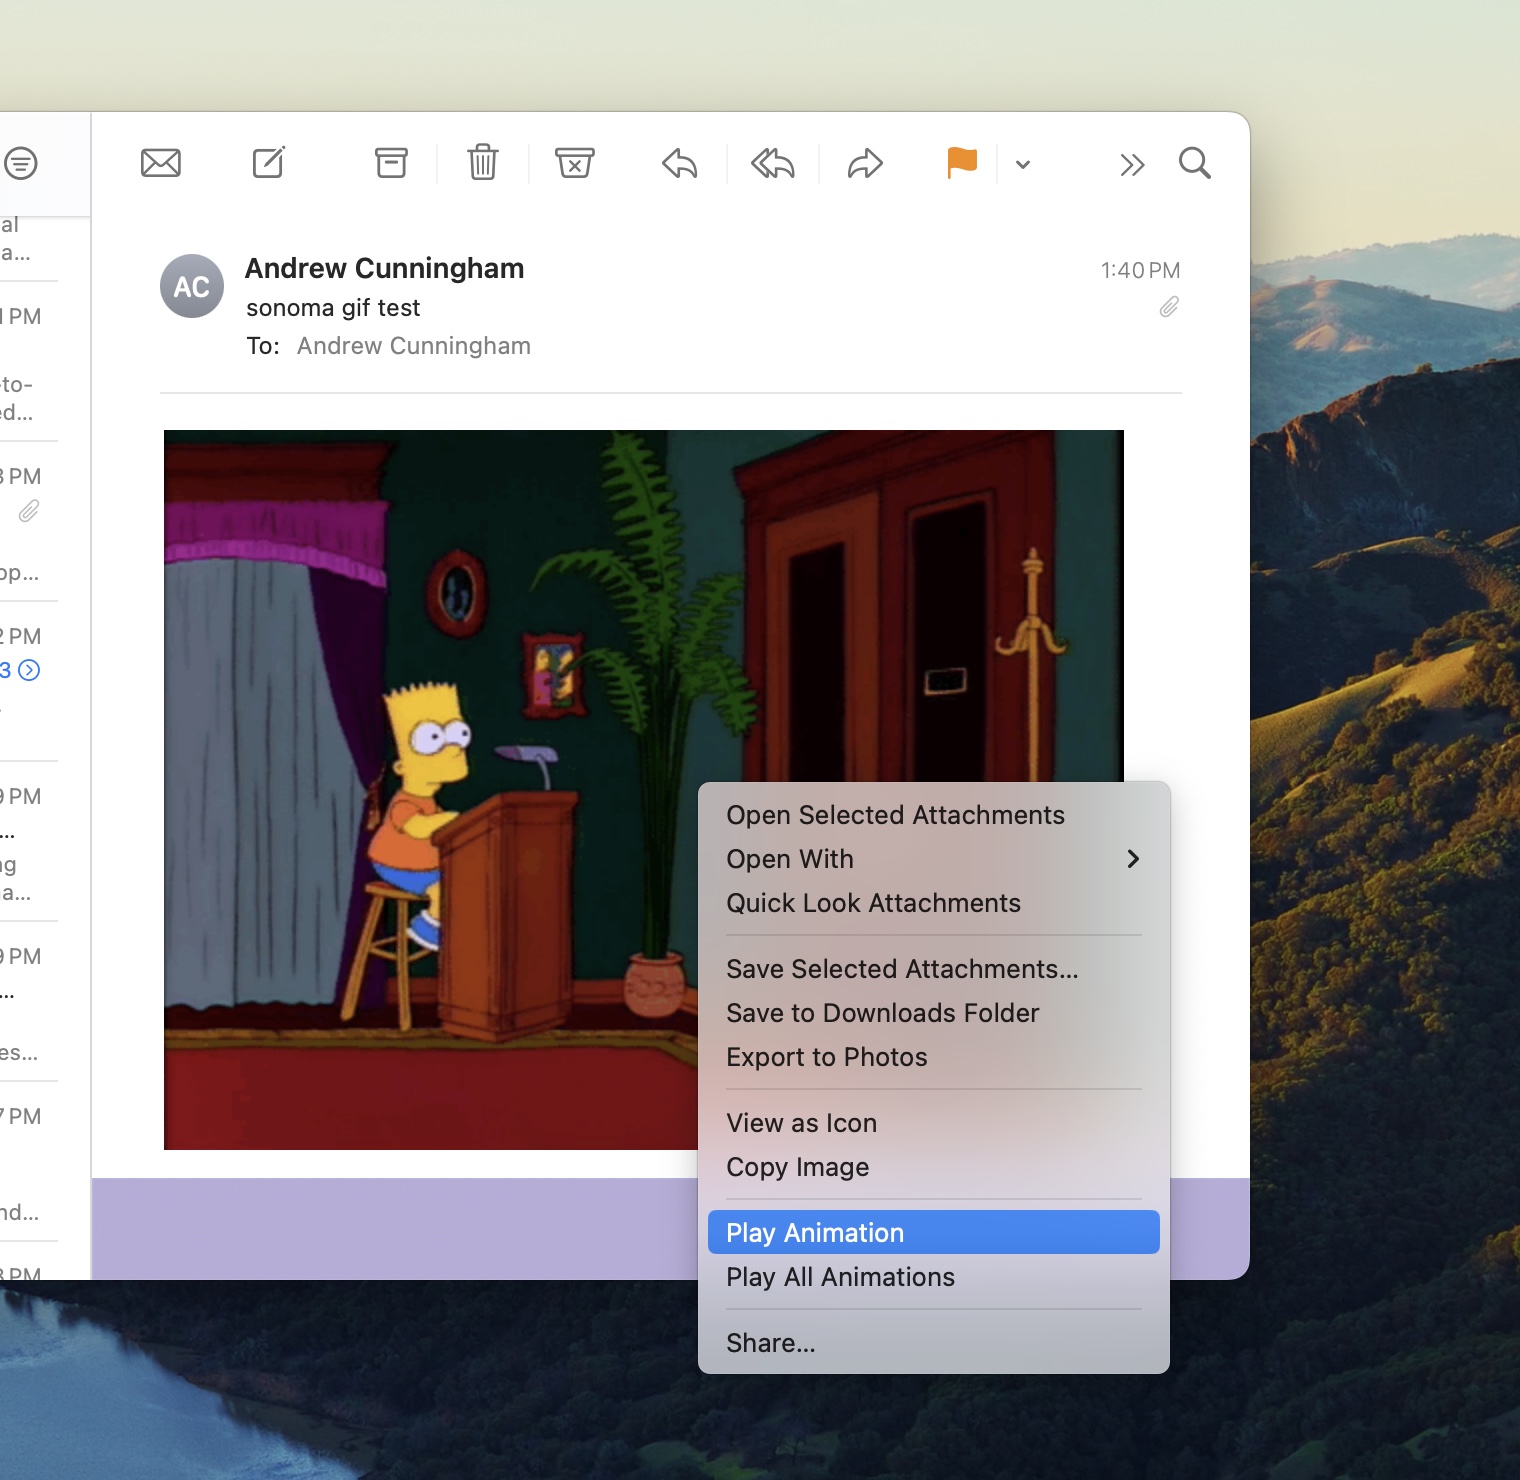
Task: Search the mailbox with magnifier icon
Action: point(1194,163)
